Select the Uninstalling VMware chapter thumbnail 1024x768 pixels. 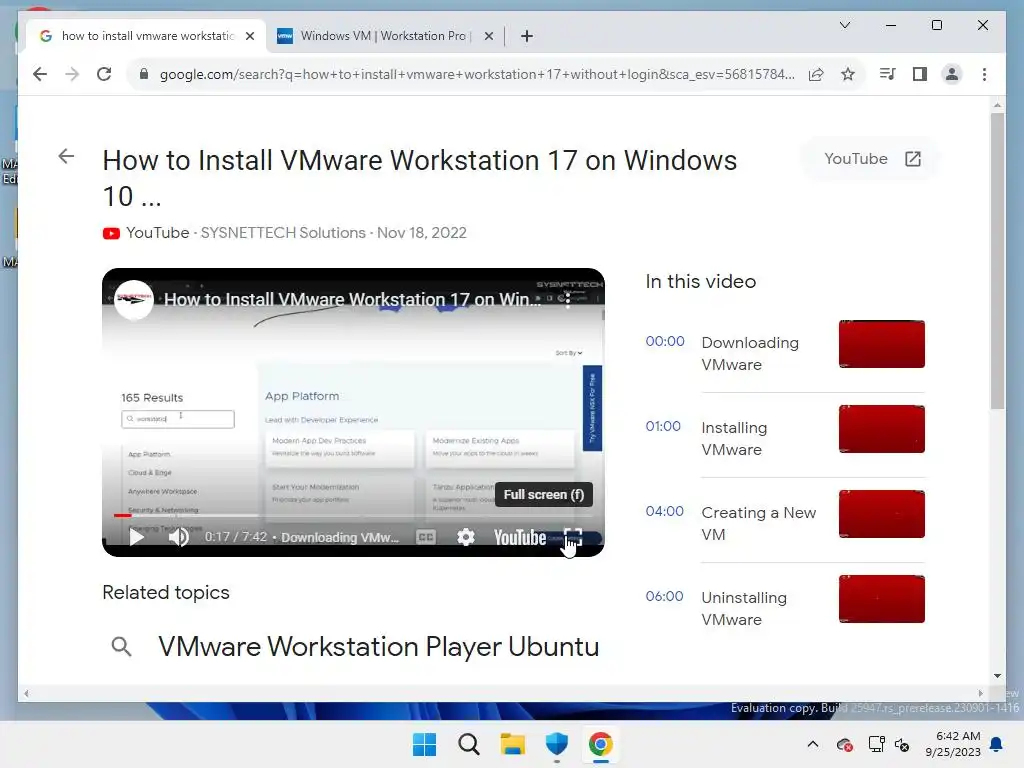[x=882, y=598]
